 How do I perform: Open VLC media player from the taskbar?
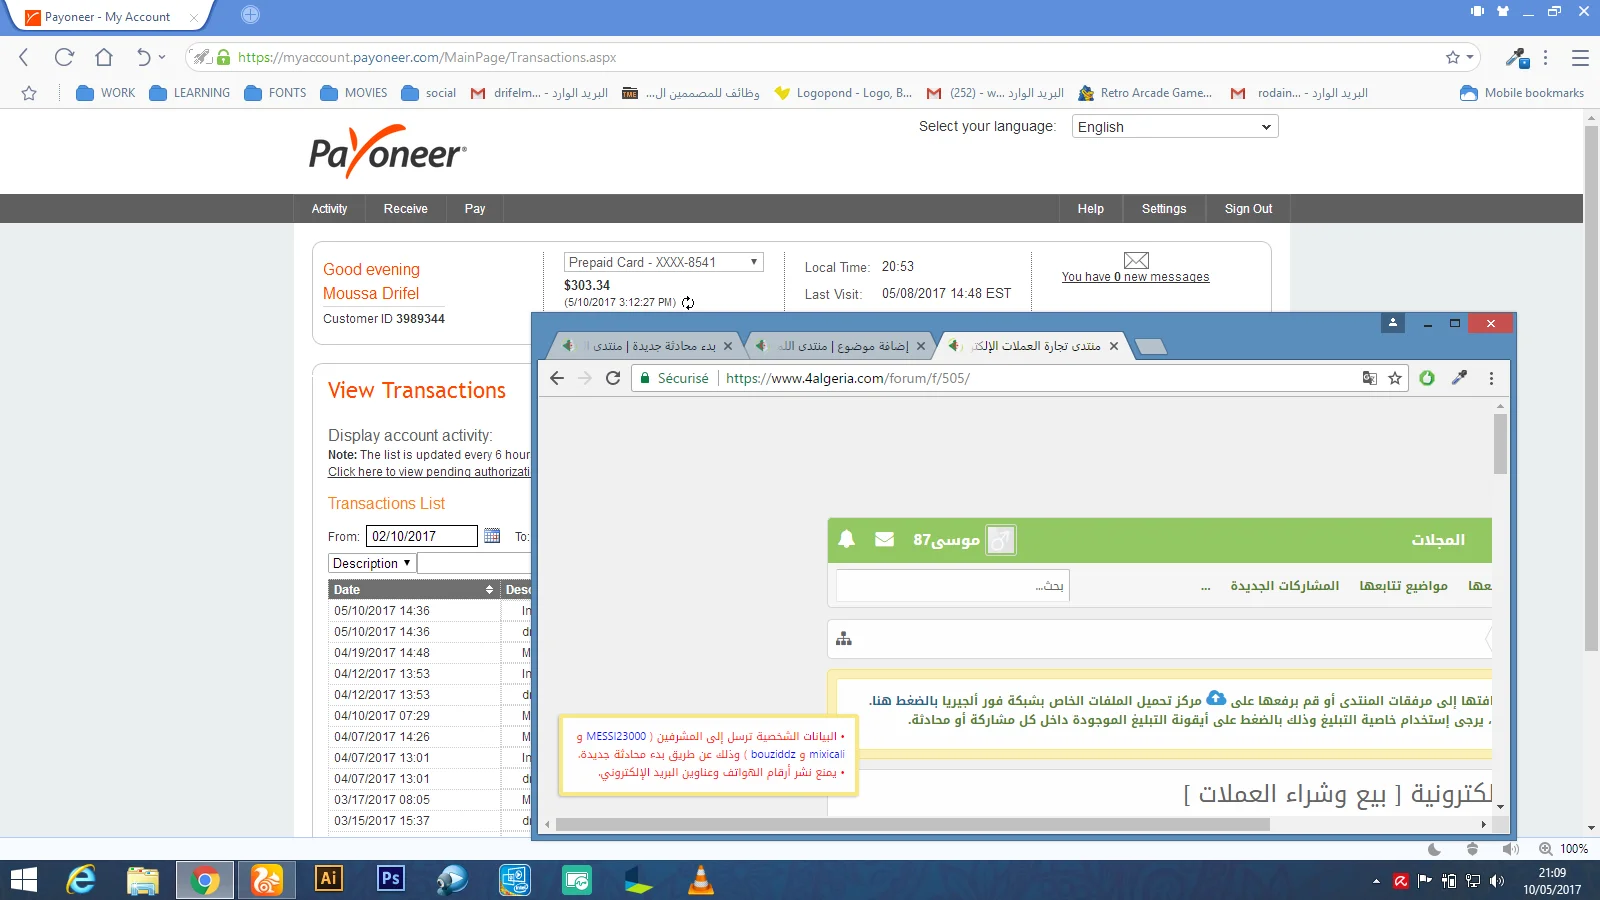[x=701, y=880]
